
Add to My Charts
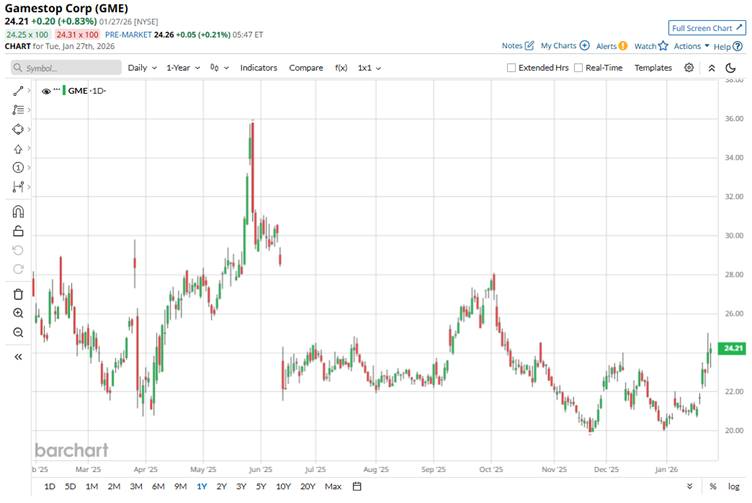565,46
